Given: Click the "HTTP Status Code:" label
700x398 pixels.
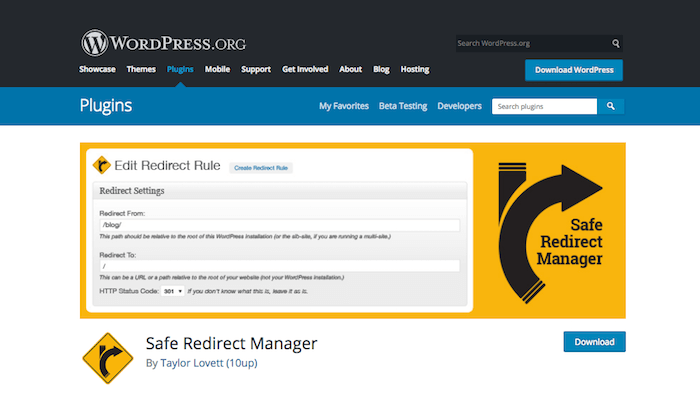Looking at the screenshot, I should (x=129, y=291).
